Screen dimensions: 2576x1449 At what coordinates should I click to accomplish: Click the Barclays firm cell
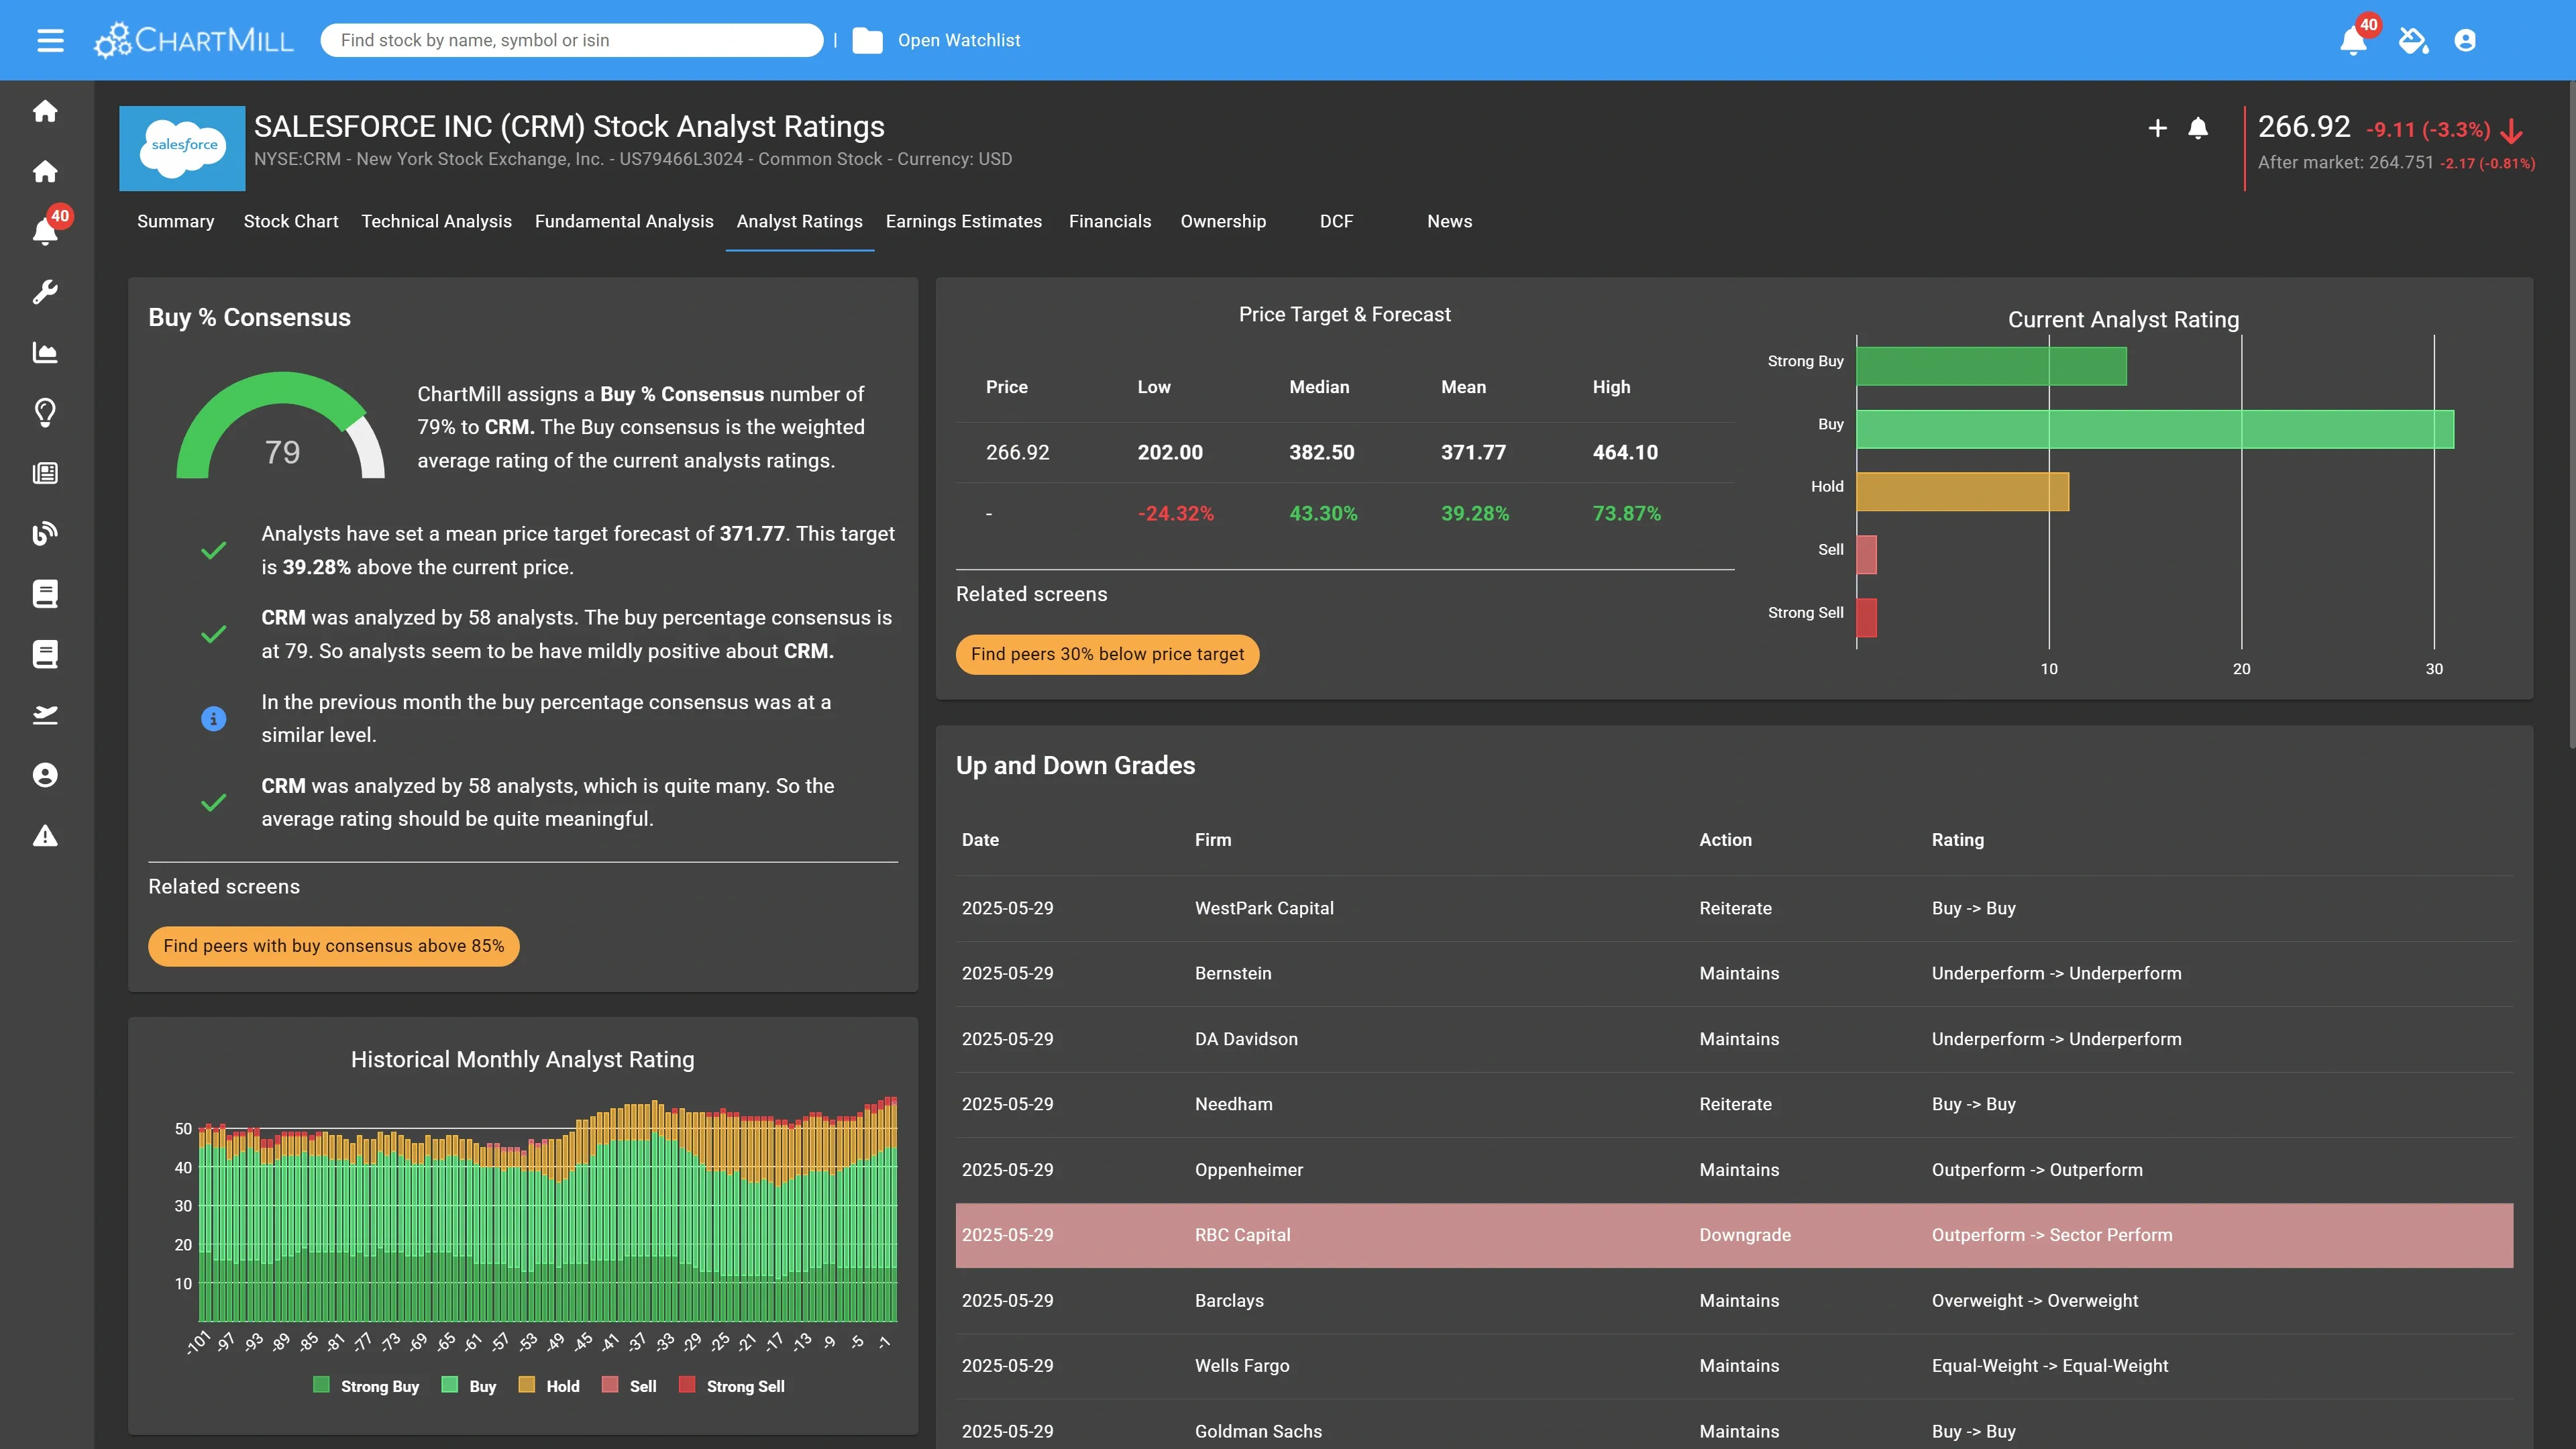1229,1301
